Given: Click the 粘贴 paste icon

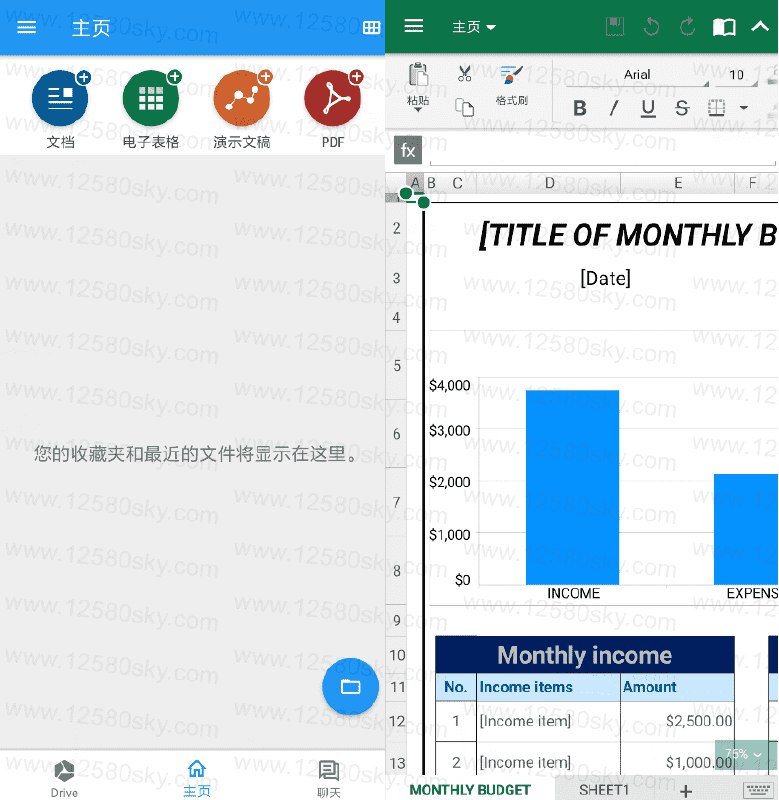Looking at the screenshot, I should (x=418, y=75).
